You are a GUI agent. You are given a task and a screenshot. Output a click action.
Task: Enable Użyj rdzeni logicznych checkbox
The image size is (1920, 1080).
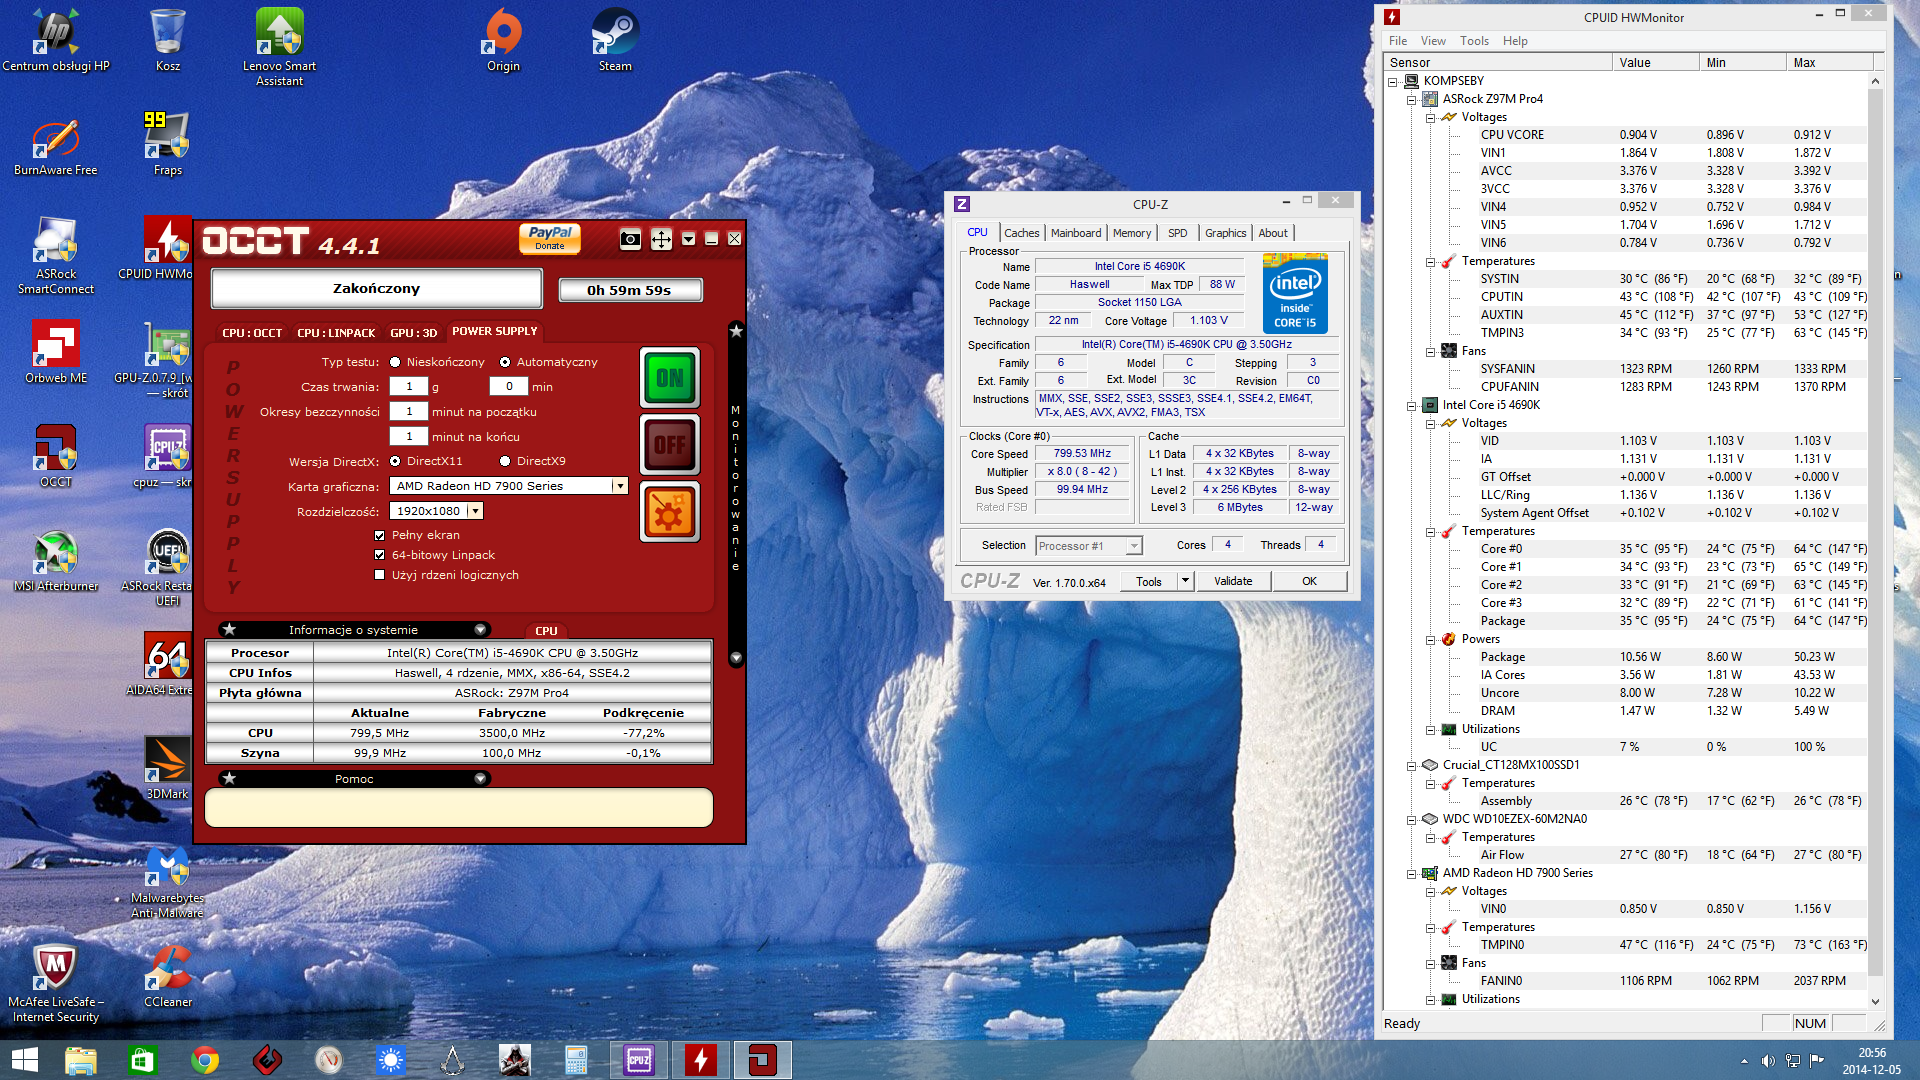(x=379, y=575)
